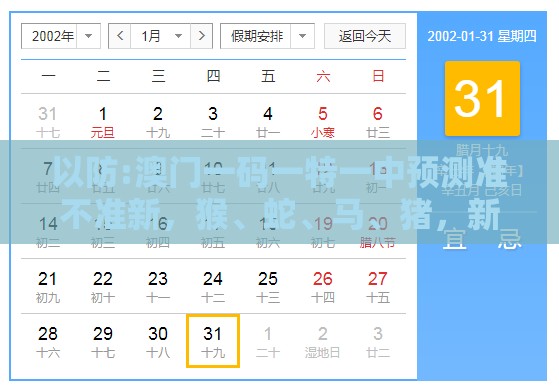The width and height of the screenshot is (559, 385).
Task: Pick January 7 廿四
Action: pyautogui.click(x=48, y=177)
